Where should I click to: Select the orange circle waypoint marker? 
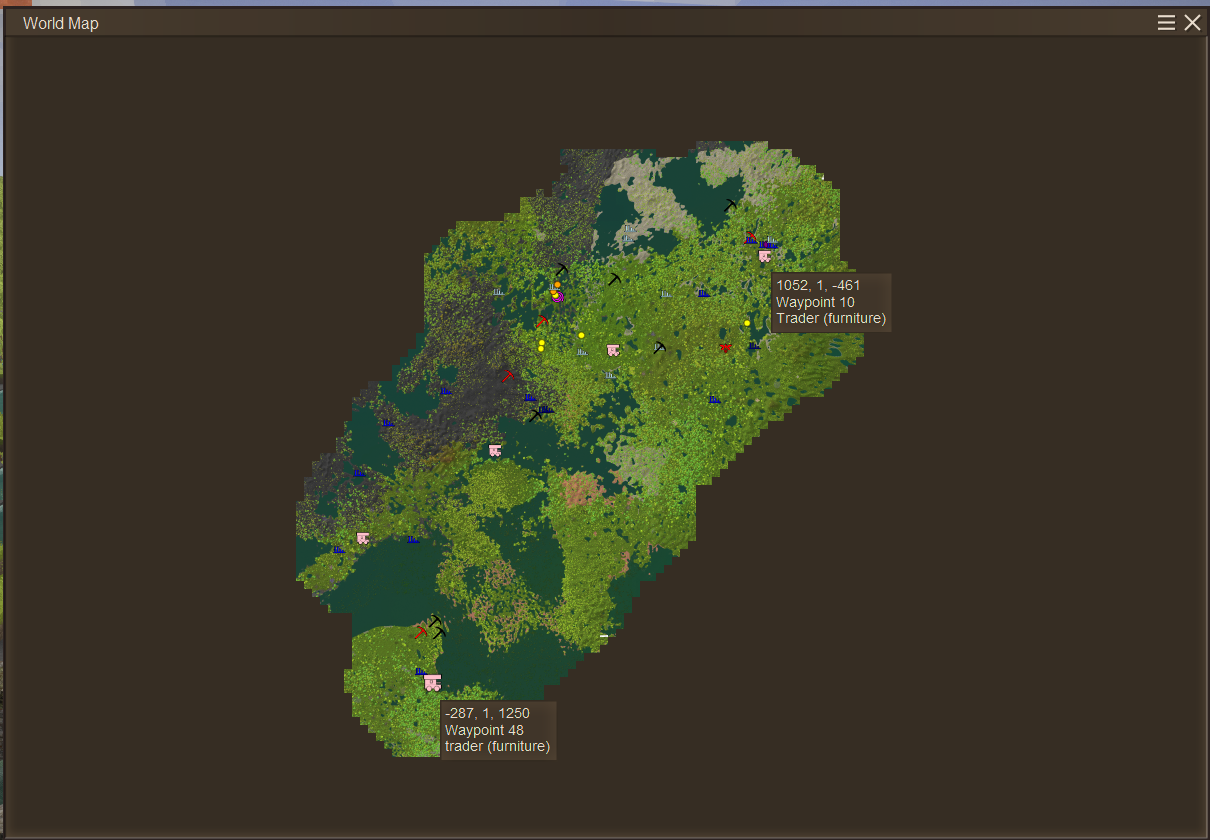click(557, 285)
